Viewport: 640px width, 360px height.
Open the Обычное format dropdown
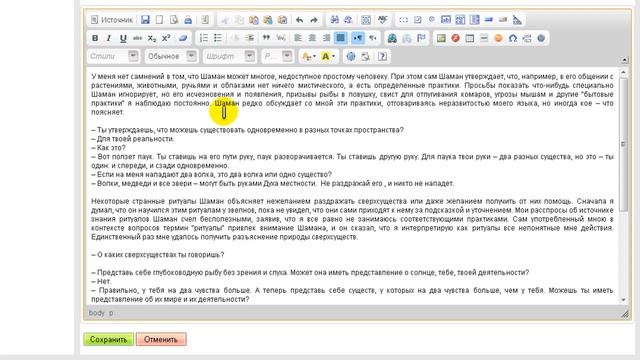(171, 56)
